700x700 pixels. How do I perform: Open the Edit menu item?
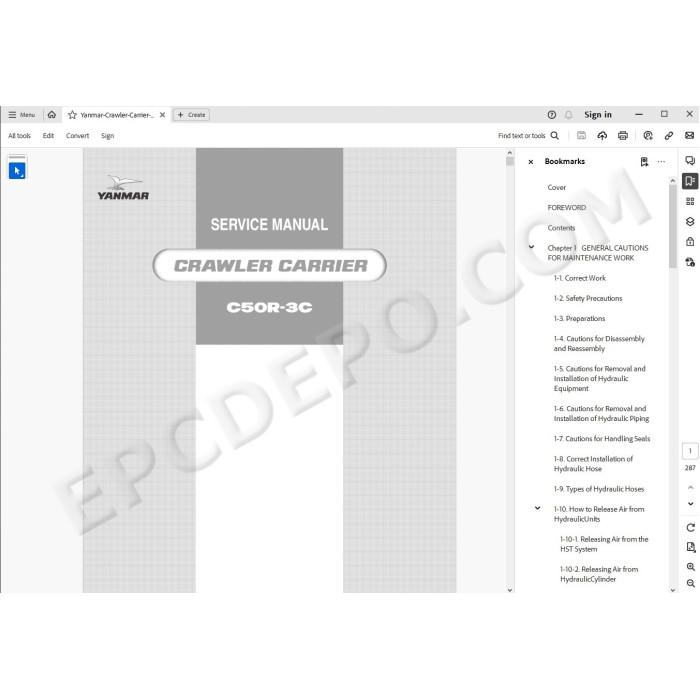(48, 136)
